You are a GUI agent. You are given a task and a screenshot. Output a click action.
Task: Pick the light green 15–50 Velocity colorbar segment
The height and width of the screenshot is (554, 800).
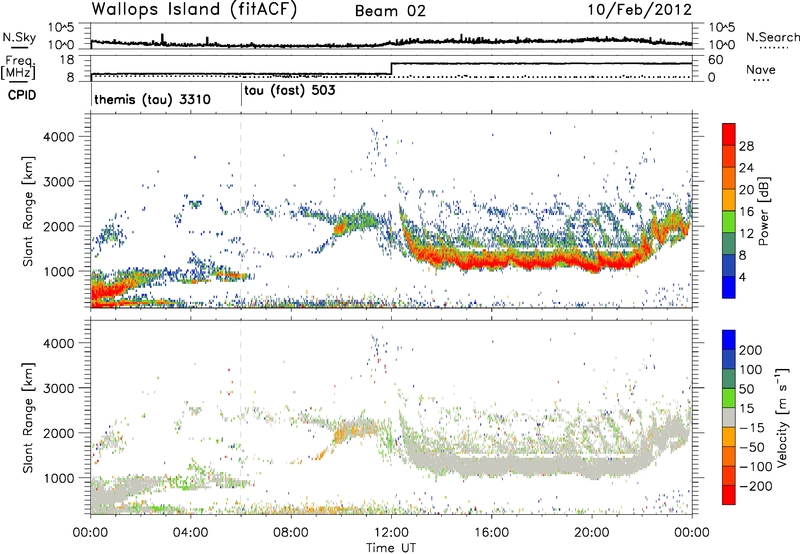tap(729, 398)
